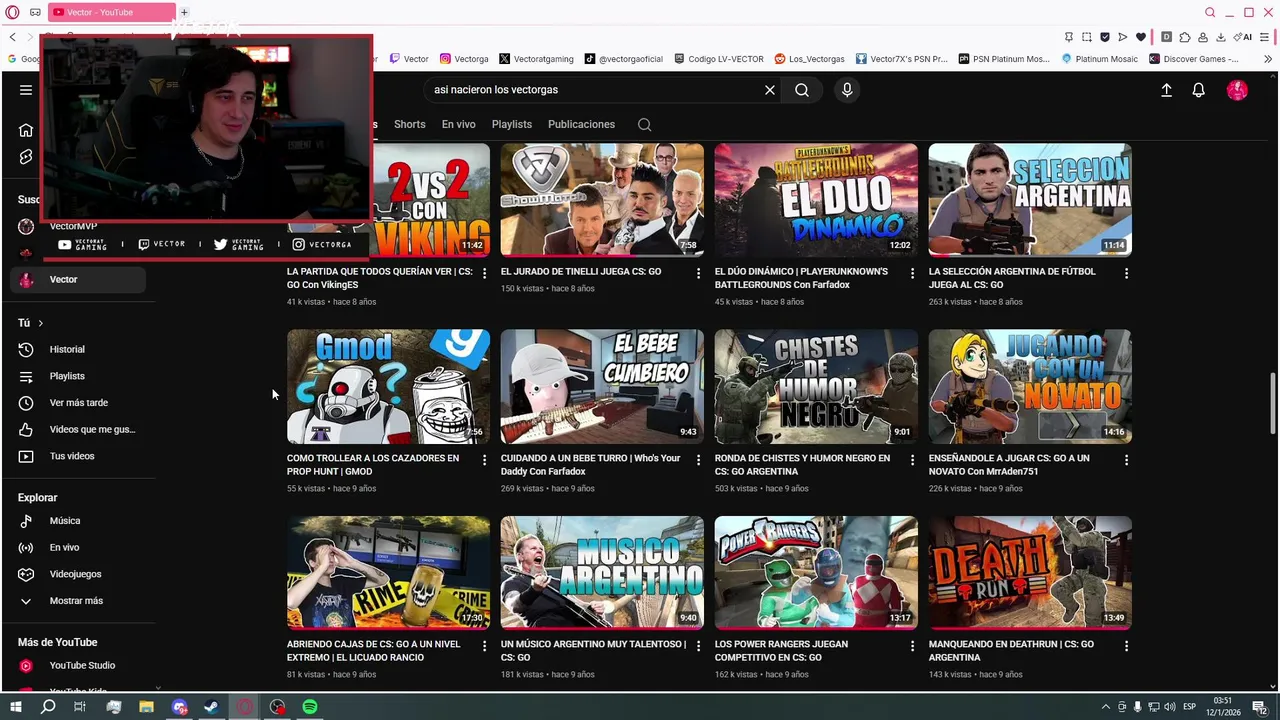Open options for LA SELECCIÓN ARGENTINA video
The width and height of the screenshot is (1280, 720).
coord(1126,273)
